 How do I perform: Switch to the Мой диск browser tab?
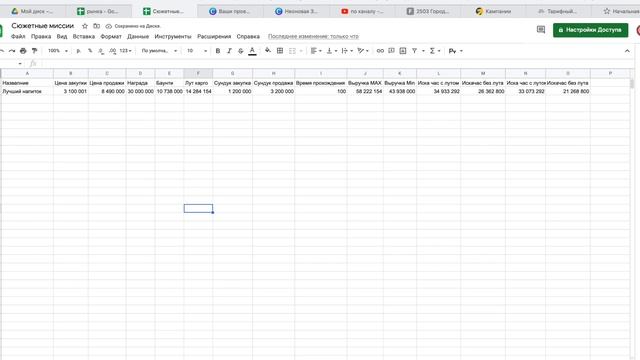coord(33,11)
